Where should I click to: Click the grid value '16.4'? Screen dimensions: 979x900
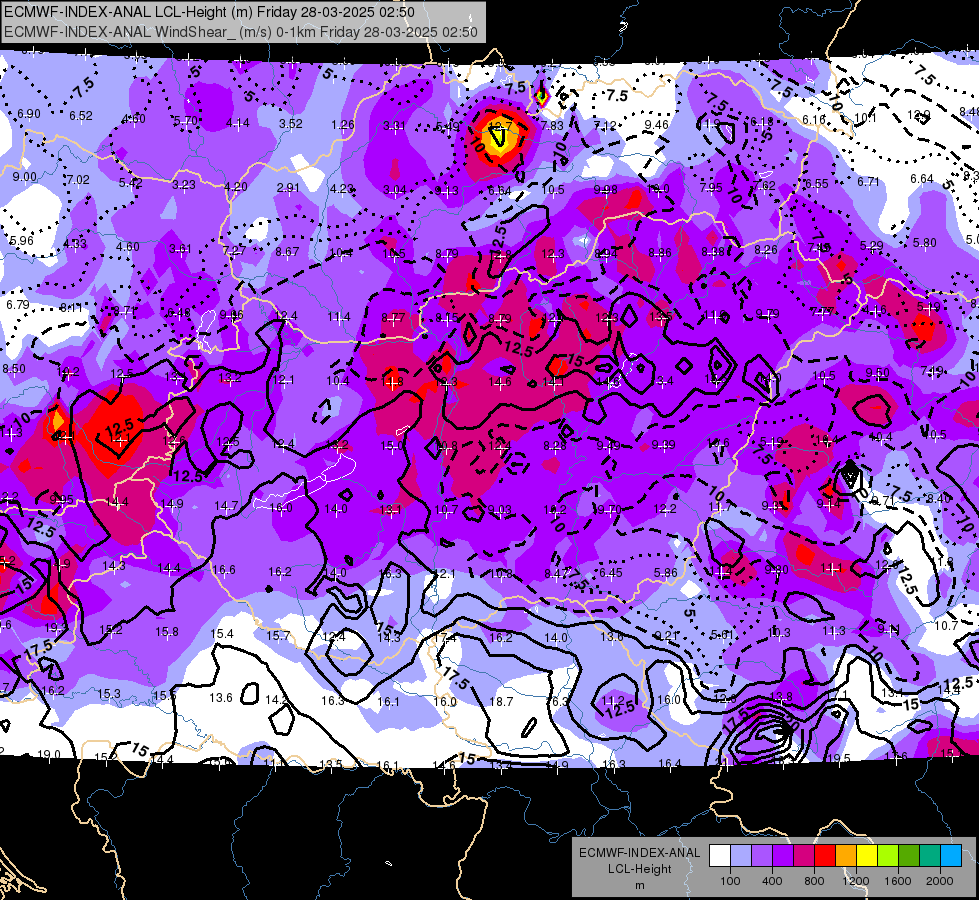[x=669, y=763]
